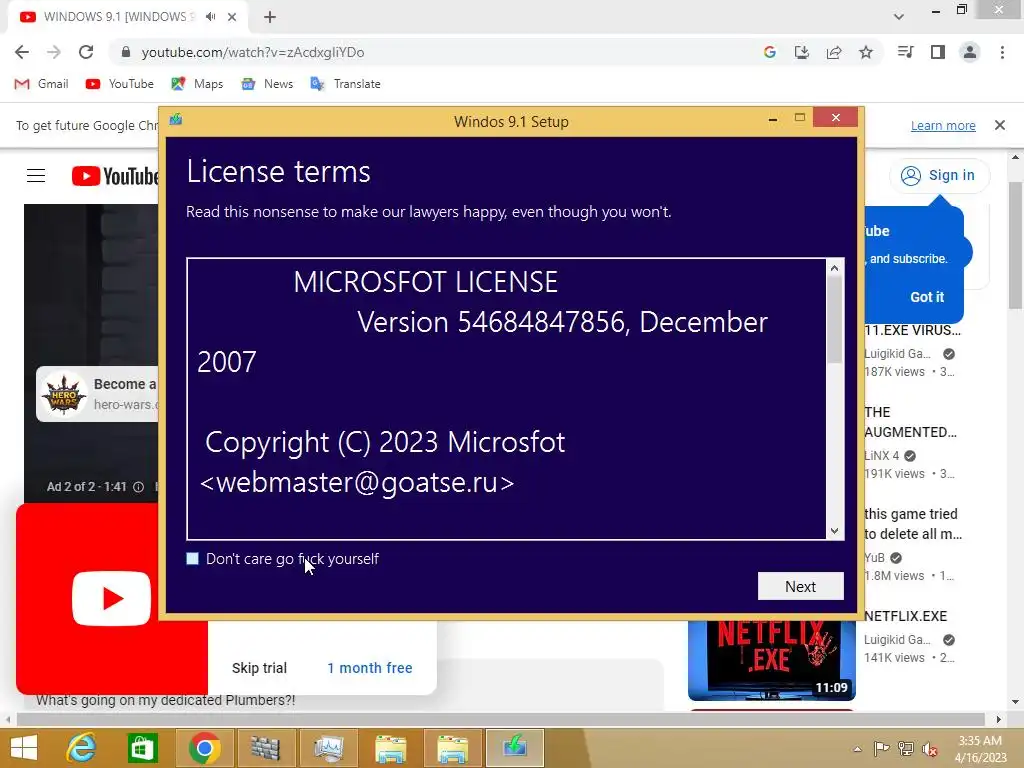Go back in Chrome

tap(22, 52)
